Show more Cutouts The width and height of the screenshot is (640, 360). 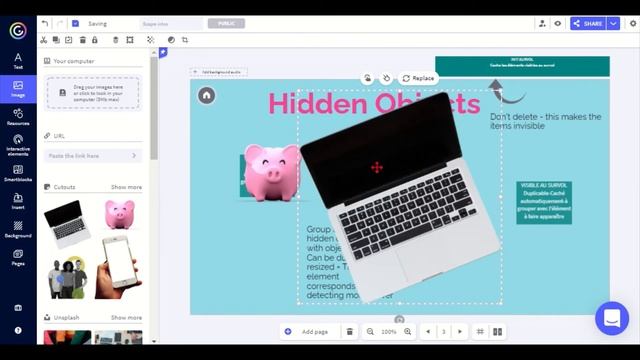127,187
